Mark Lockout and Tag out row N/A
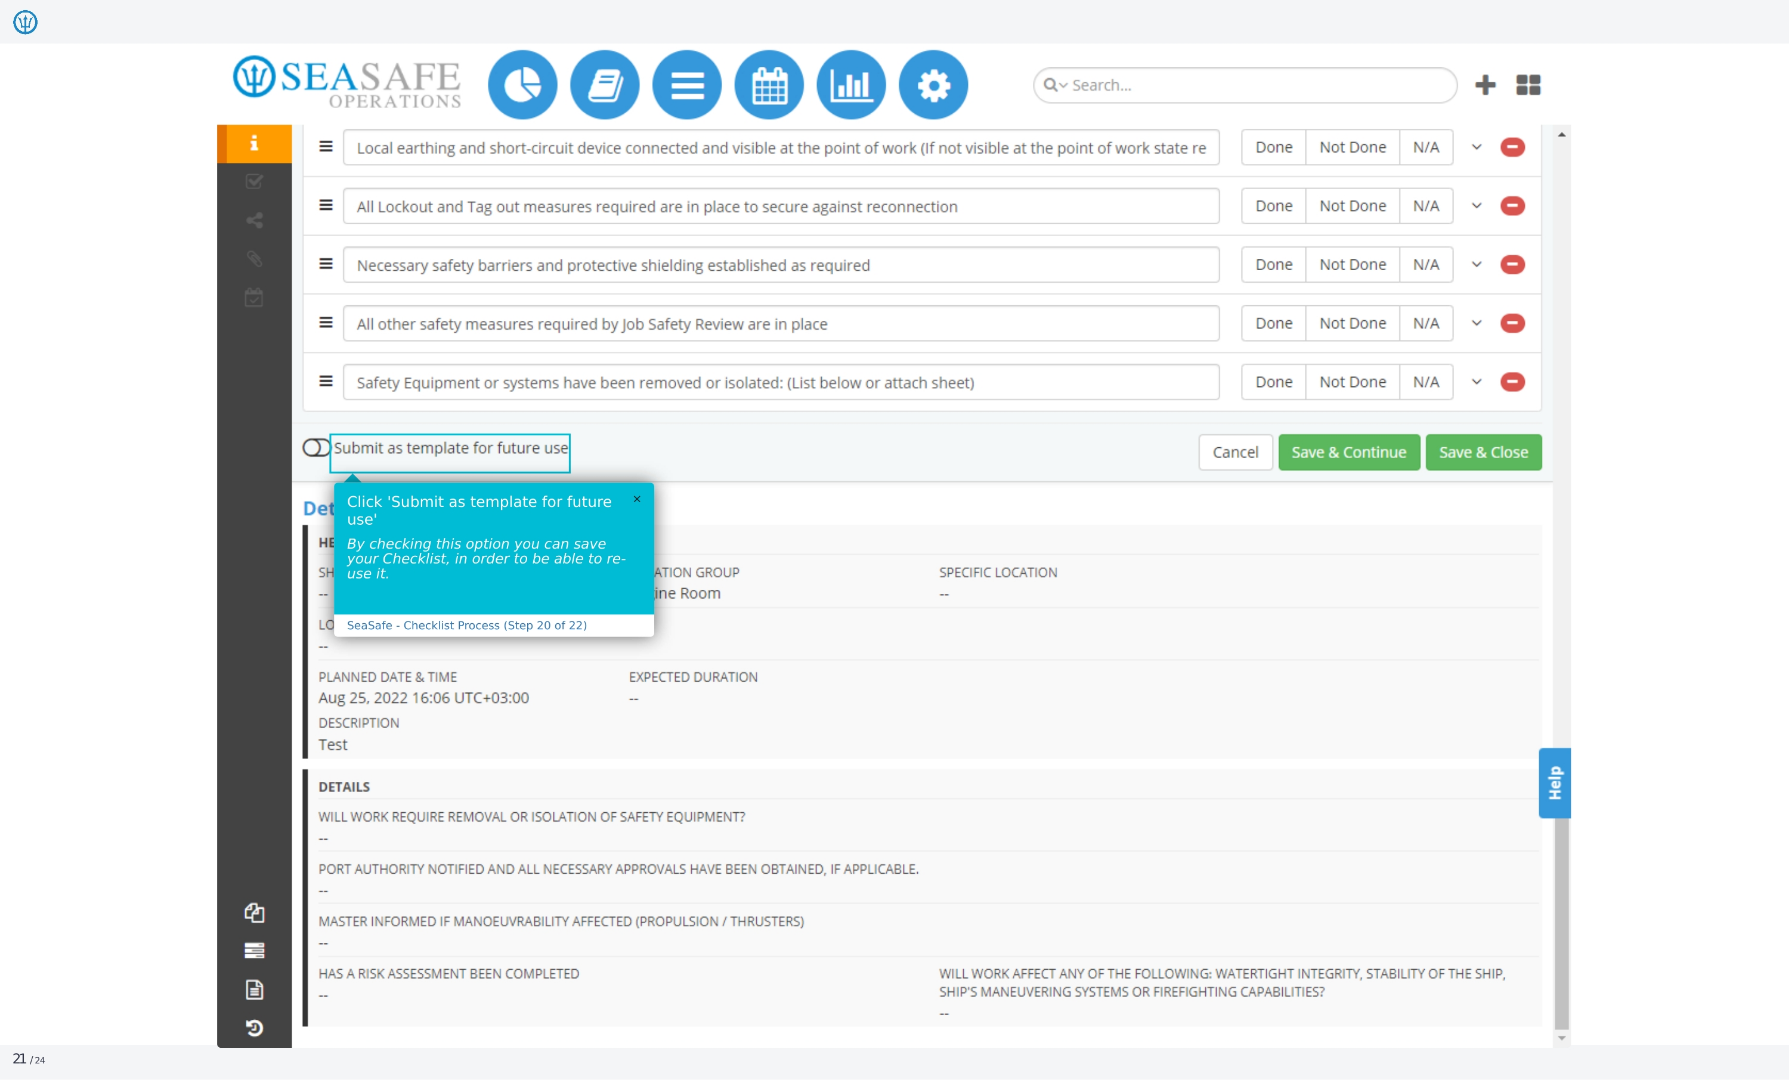The image size is (1789, 1080). pyautogui.click(x=1426, y=206)
